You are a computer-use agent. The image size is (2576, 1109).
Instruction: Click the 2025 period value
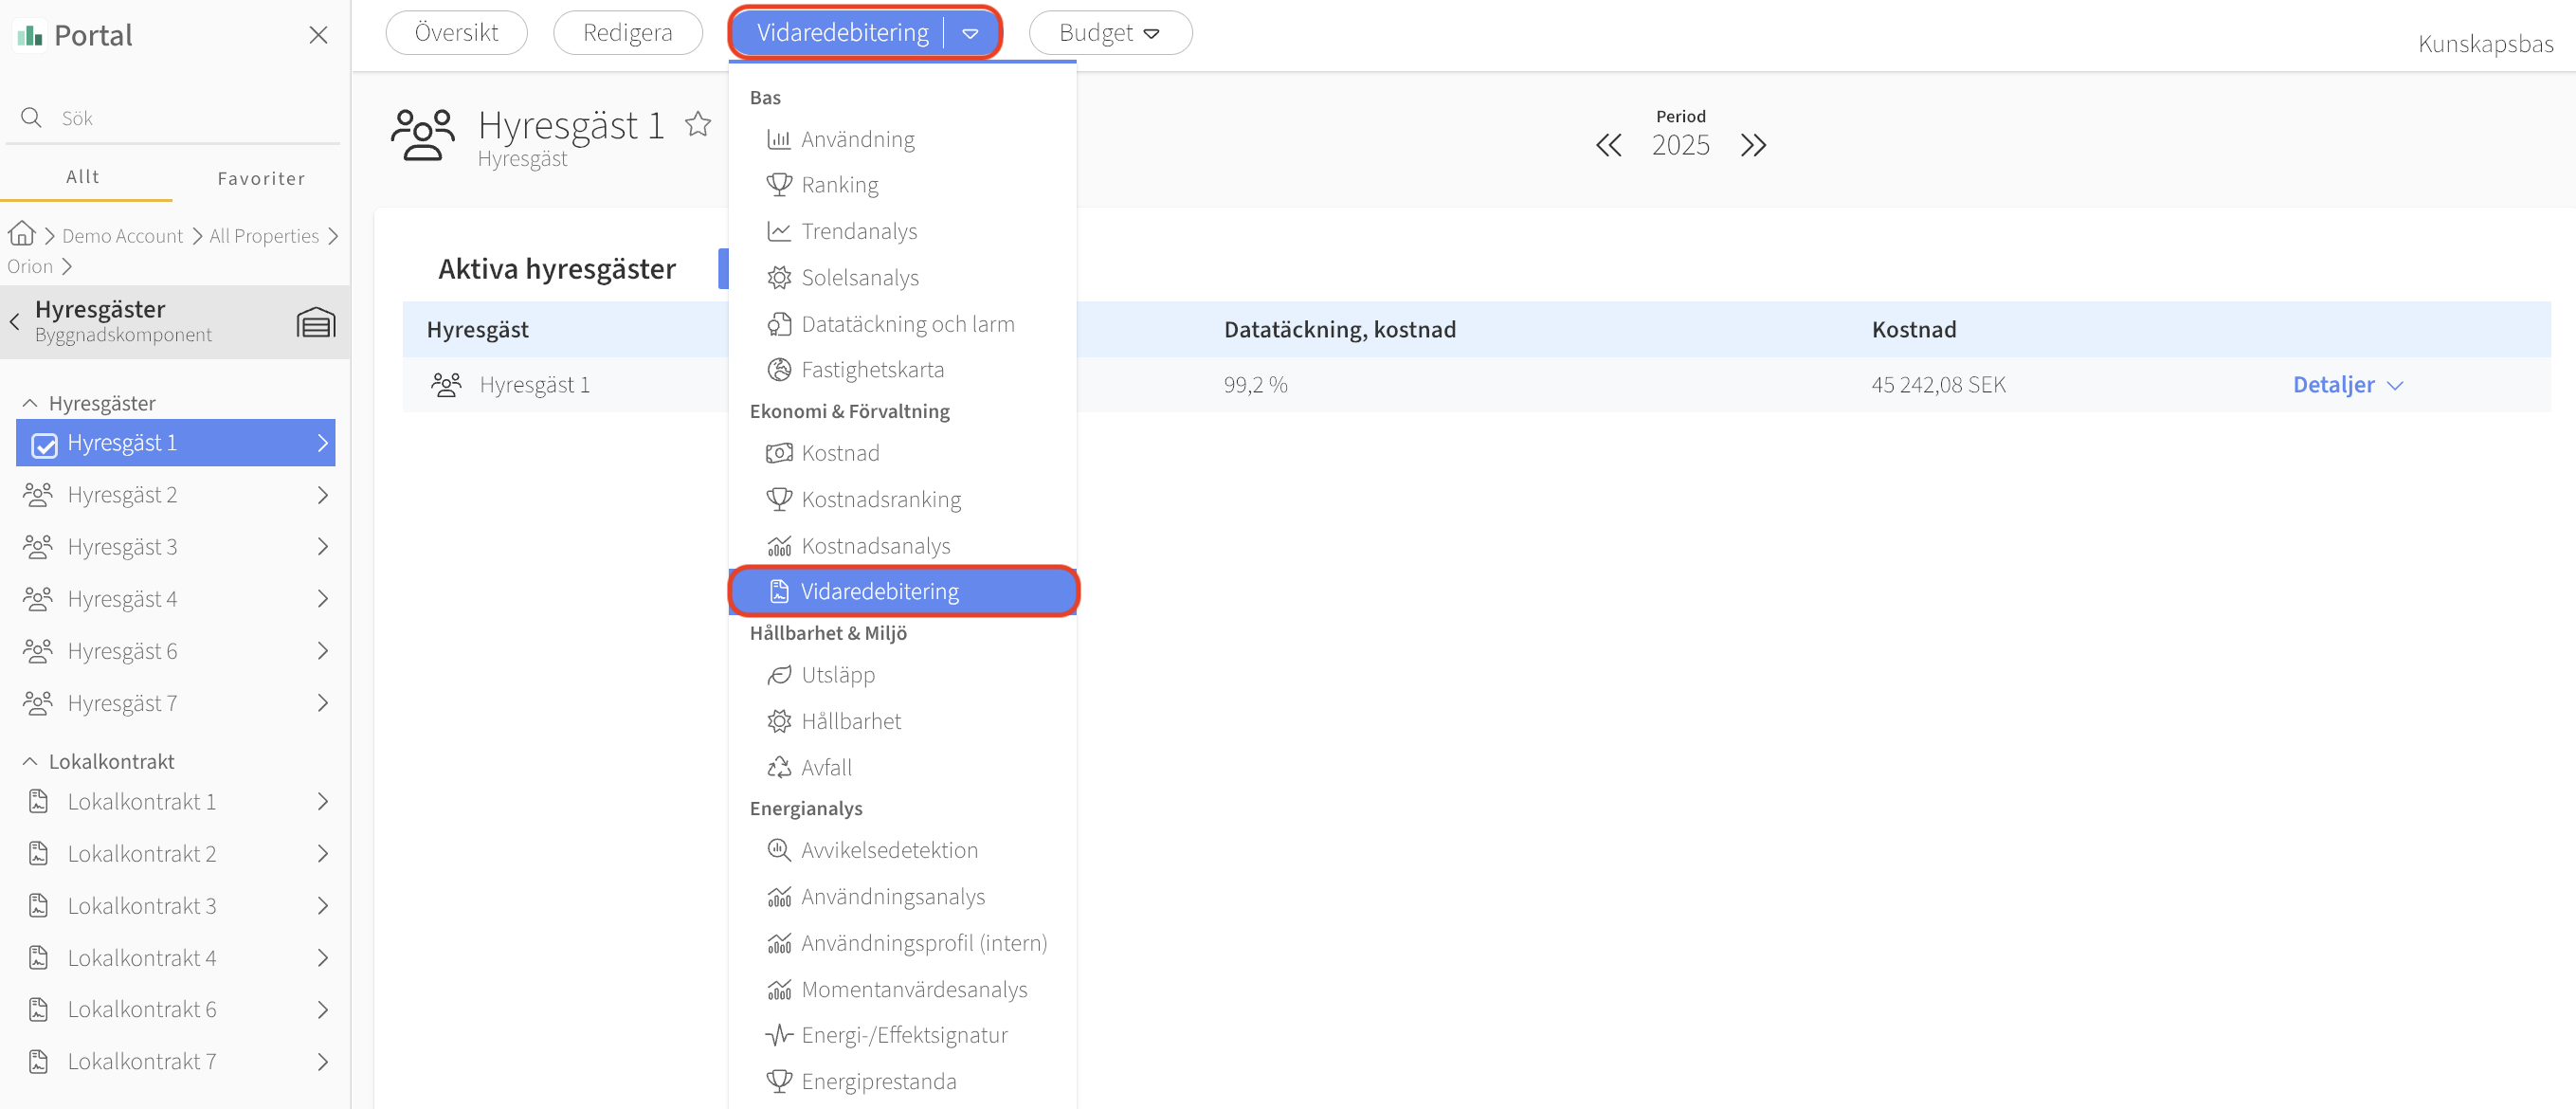1680,145
